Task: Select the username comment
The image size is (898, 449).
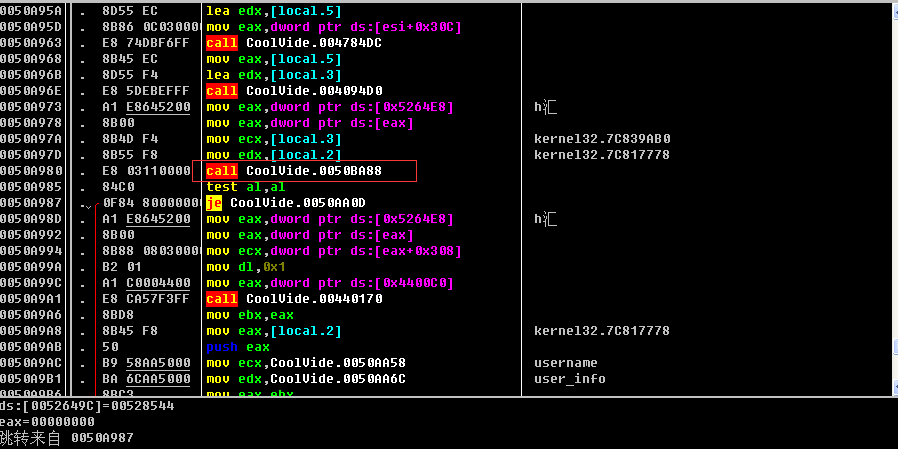Action: coord(565,363)
